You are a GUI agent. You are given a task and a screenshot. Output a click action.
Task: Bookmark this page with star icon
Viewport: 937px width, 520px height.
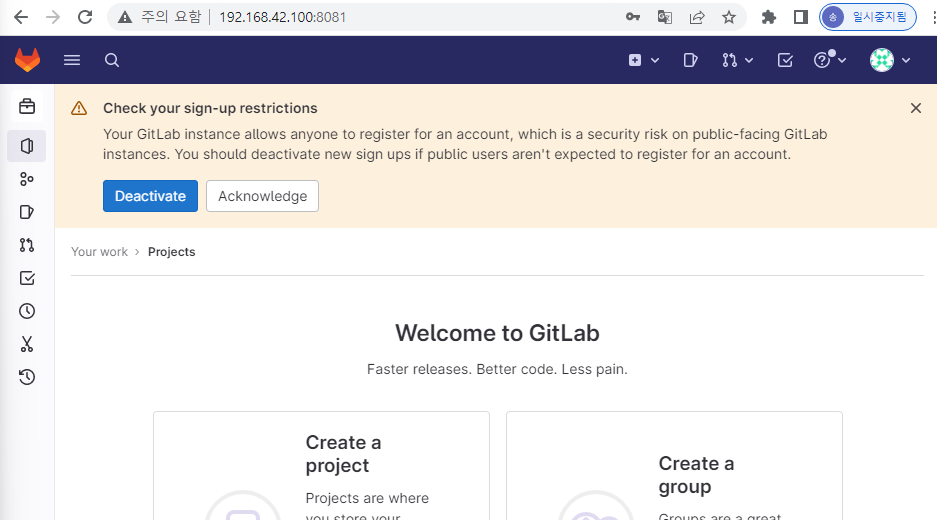[728, 17]
